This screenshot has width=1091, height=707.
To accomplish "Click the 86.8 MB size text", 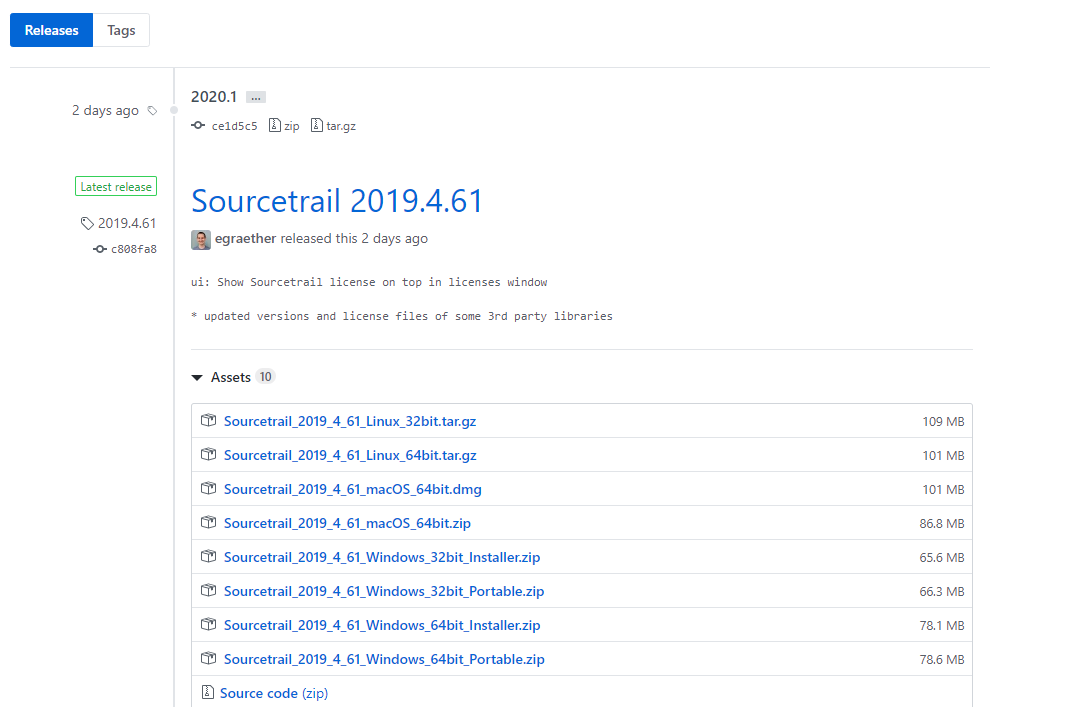I will [942, 524].
